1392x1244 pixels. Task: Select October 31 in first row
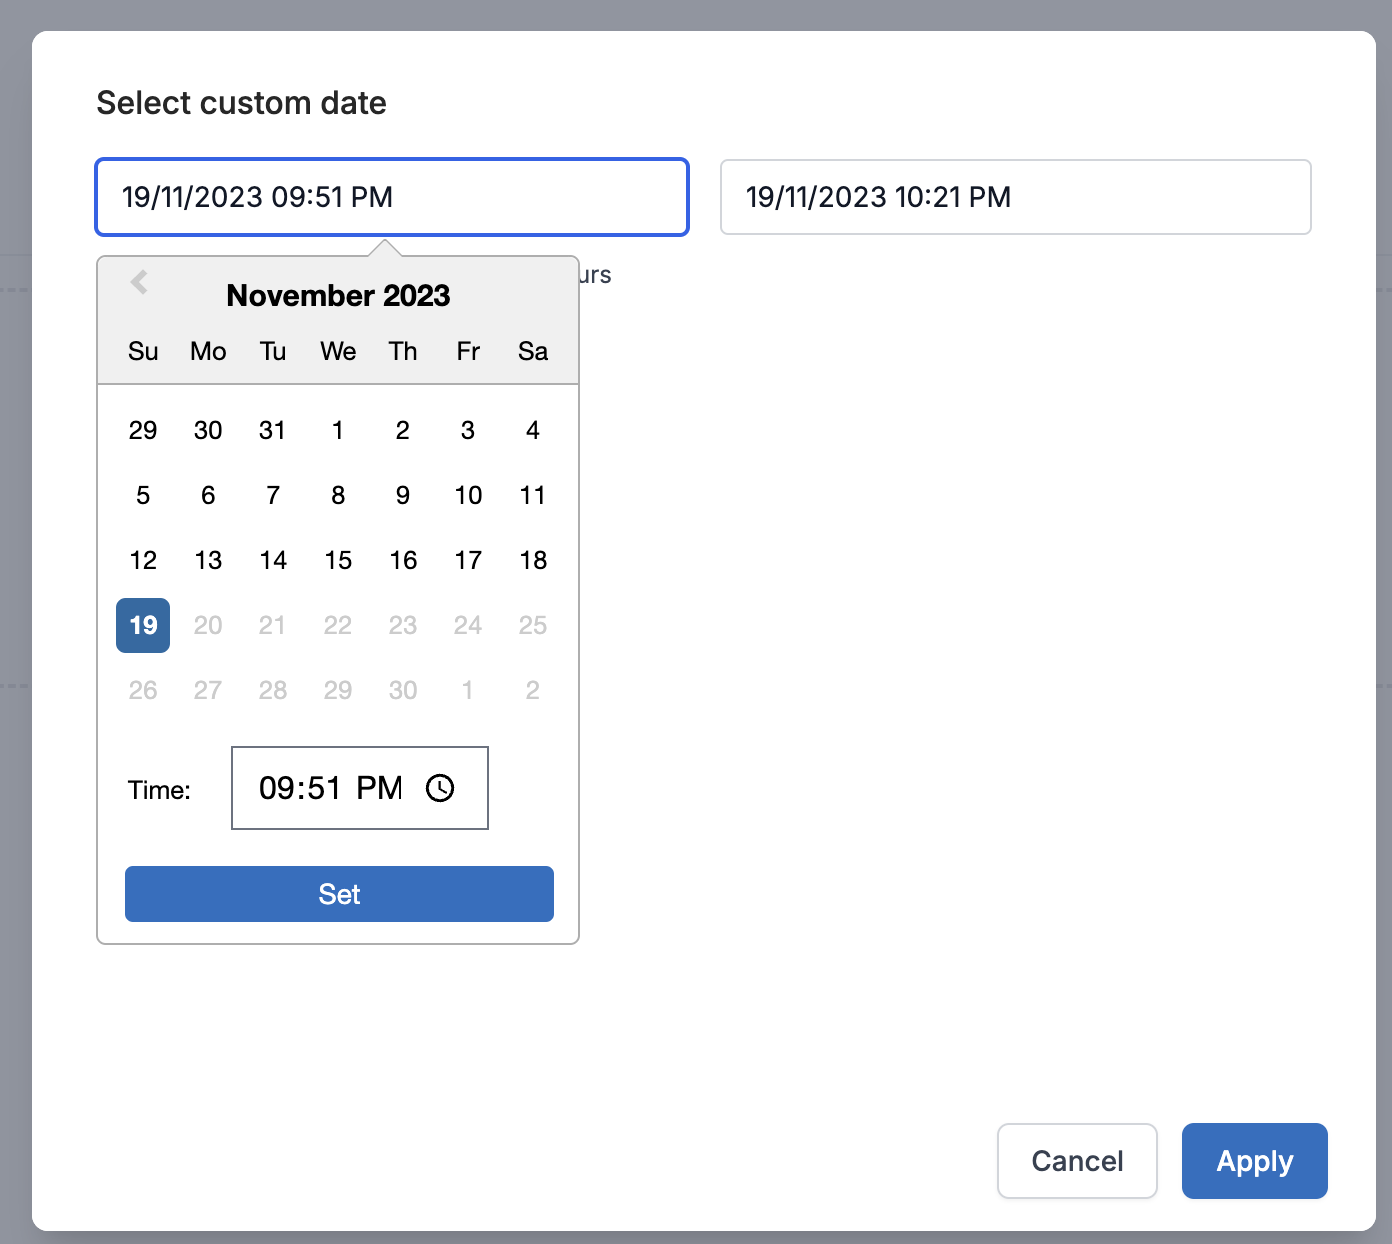[273, 430]
